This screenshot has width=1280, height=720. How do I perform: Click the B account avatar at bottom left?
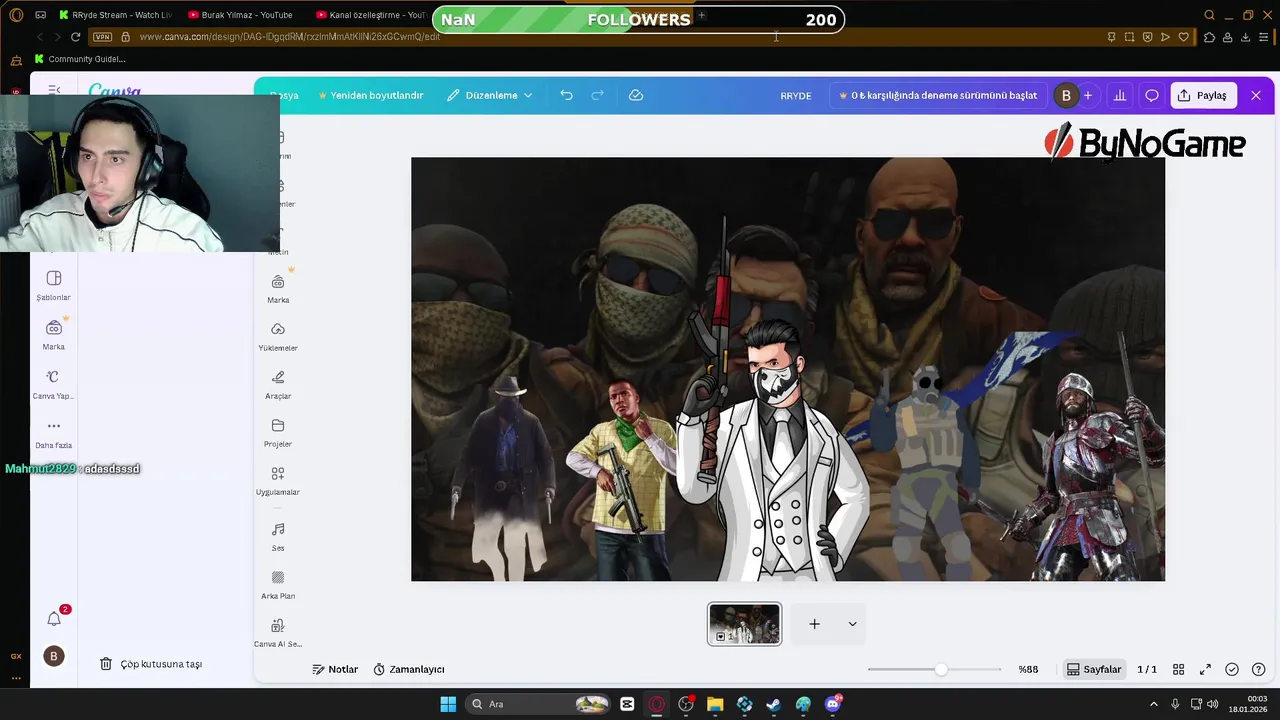coord(54,656)
